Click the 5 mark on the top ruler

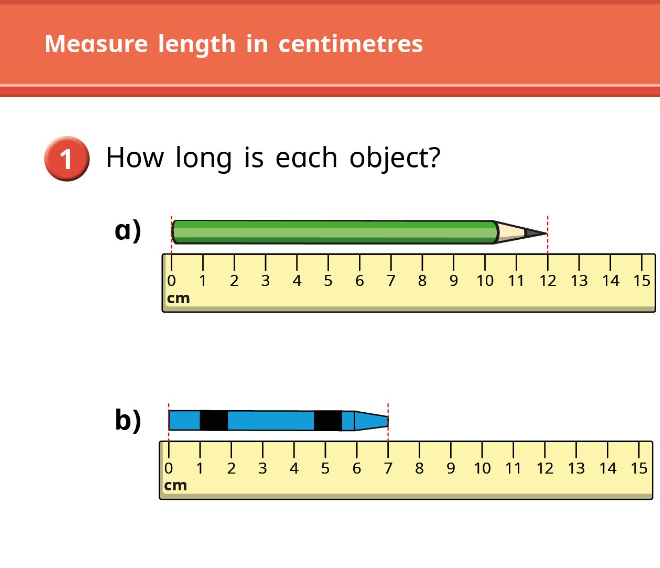tap(328, 280)
